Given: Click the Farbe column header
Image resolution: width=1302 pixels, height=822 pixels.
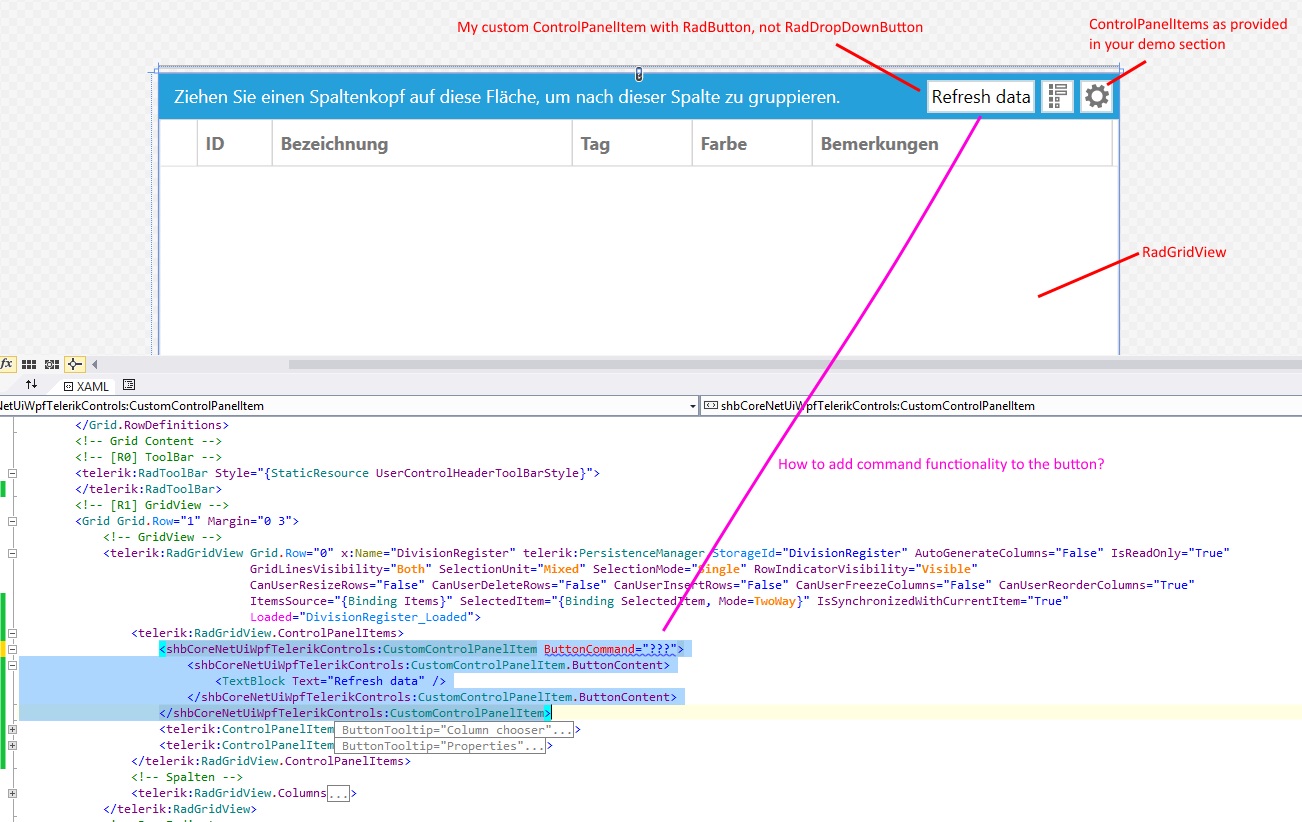Looking at the screenshot, I should click(x=752, y=143).
